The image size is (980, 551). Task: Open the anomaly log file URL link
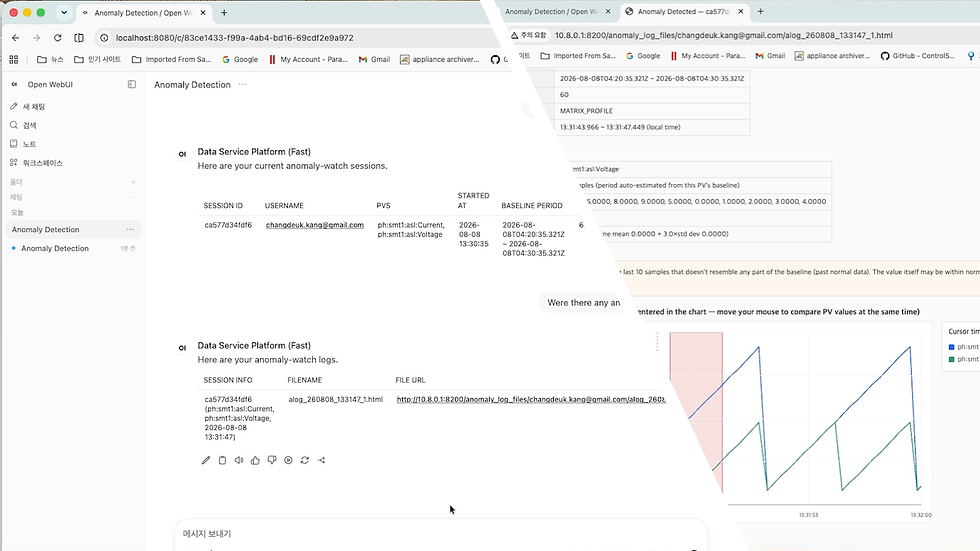tap(531, 399)
